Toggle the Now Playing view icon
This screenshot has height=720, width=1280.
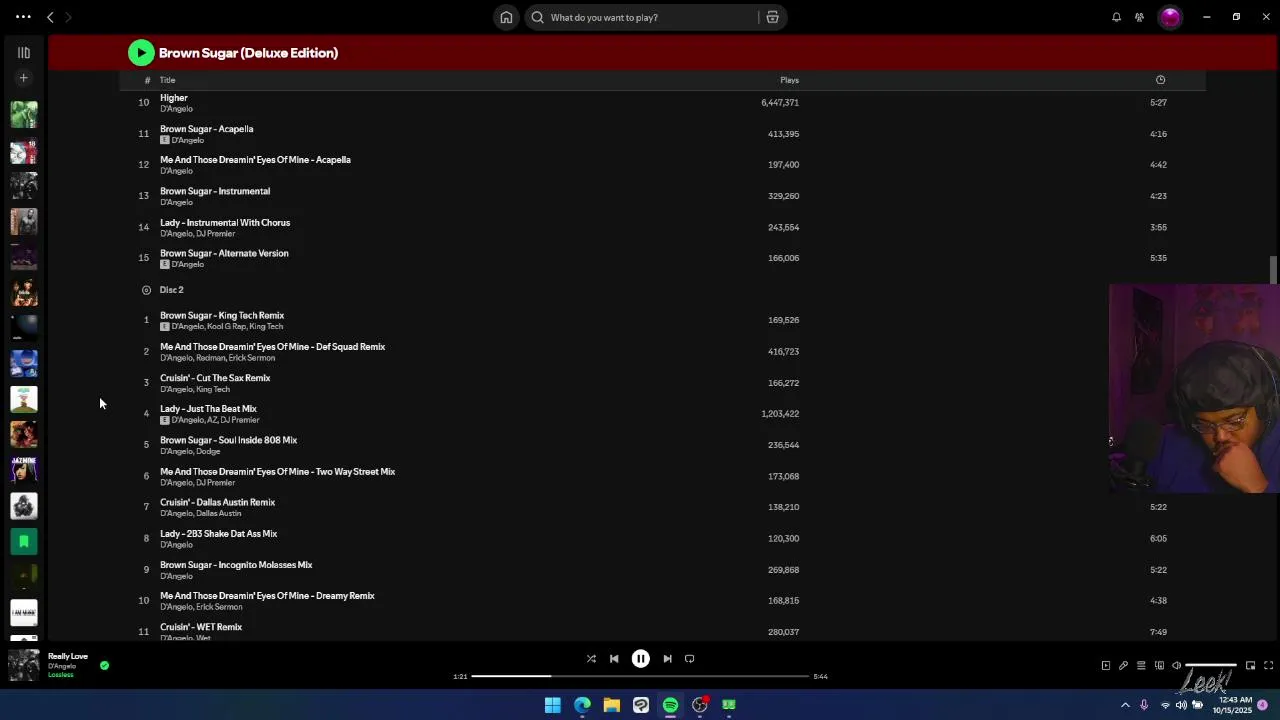[1105, 666]
